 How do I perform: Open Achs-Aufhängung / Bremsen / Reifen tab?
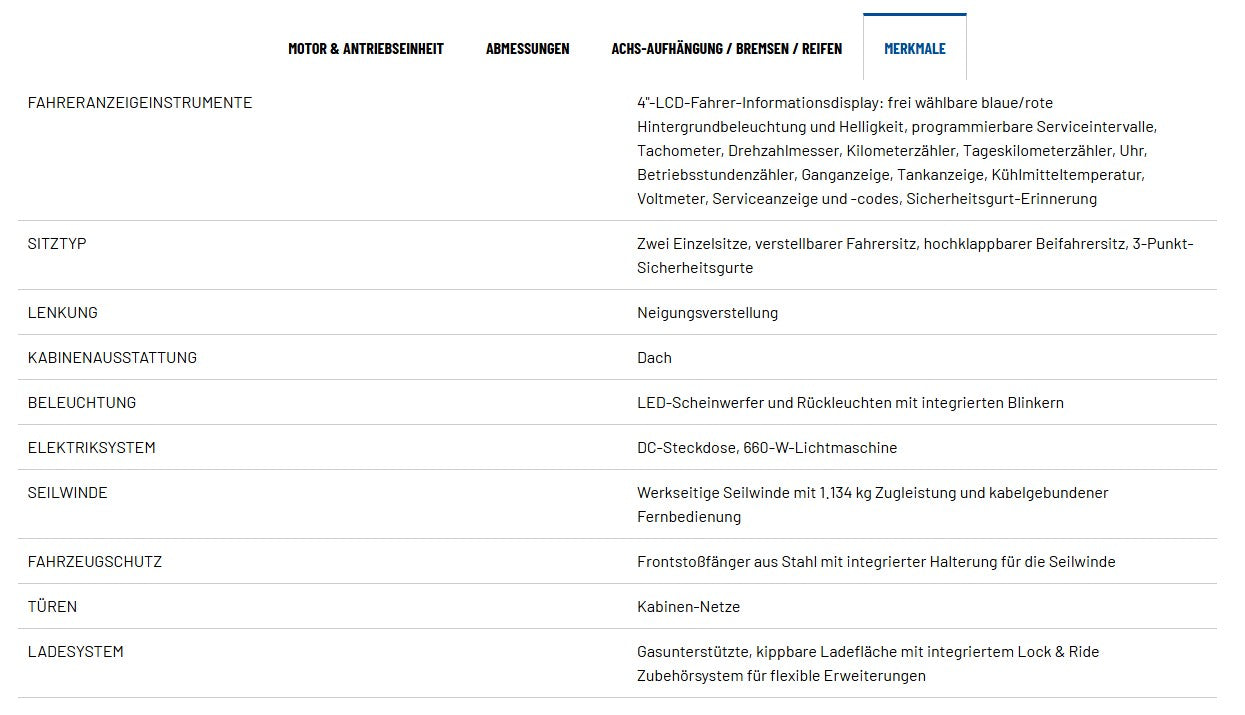click(x=727, y=48)
